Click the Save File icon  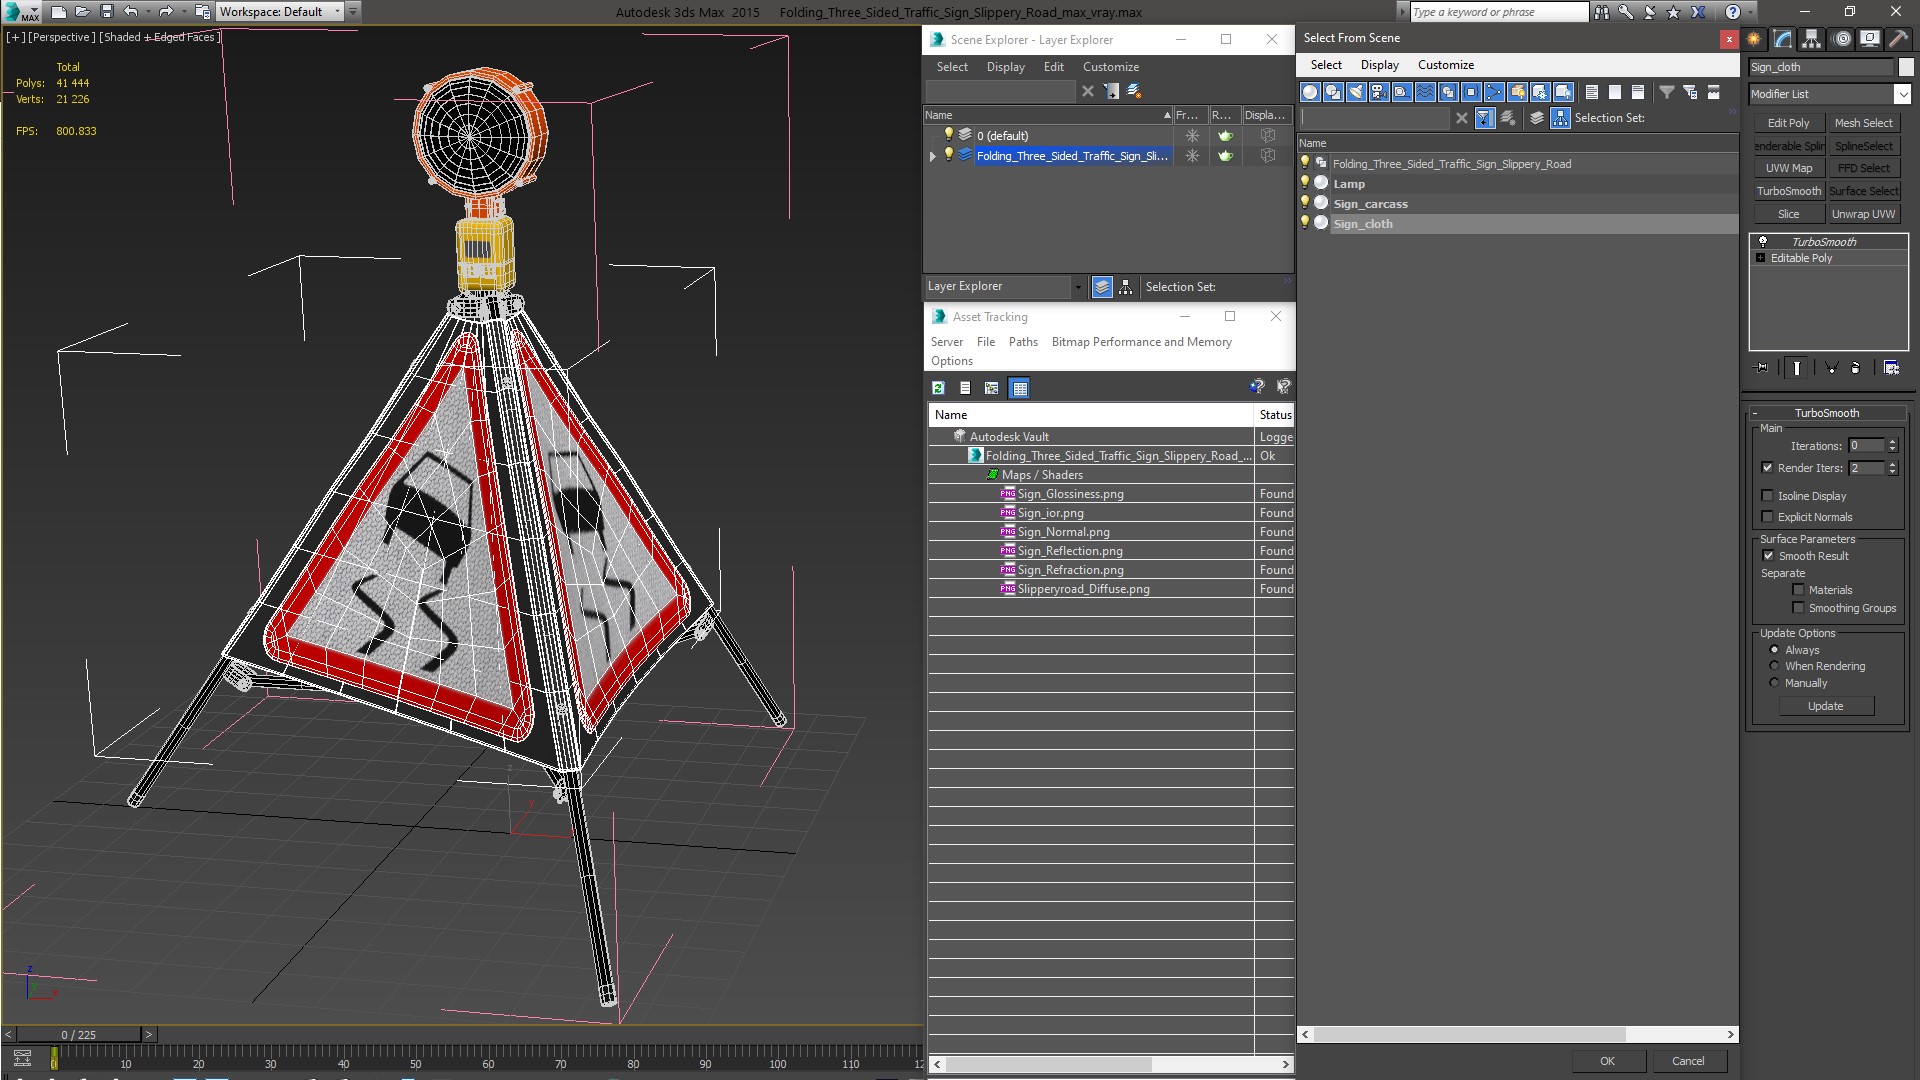click(107, 12)
